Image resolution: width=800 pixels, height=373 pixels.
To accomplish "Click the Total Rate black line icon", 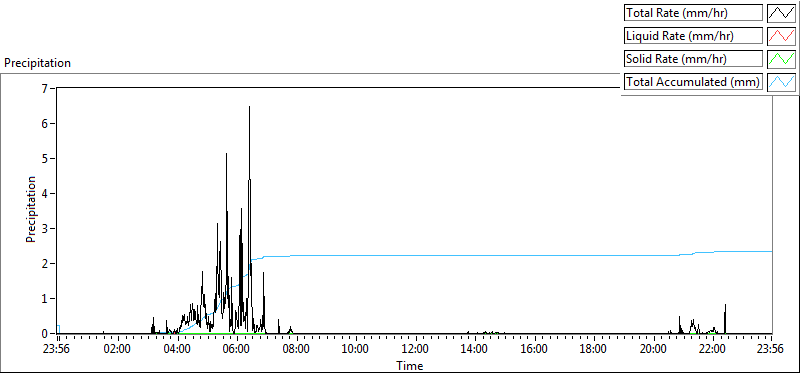I will point(782,13).
